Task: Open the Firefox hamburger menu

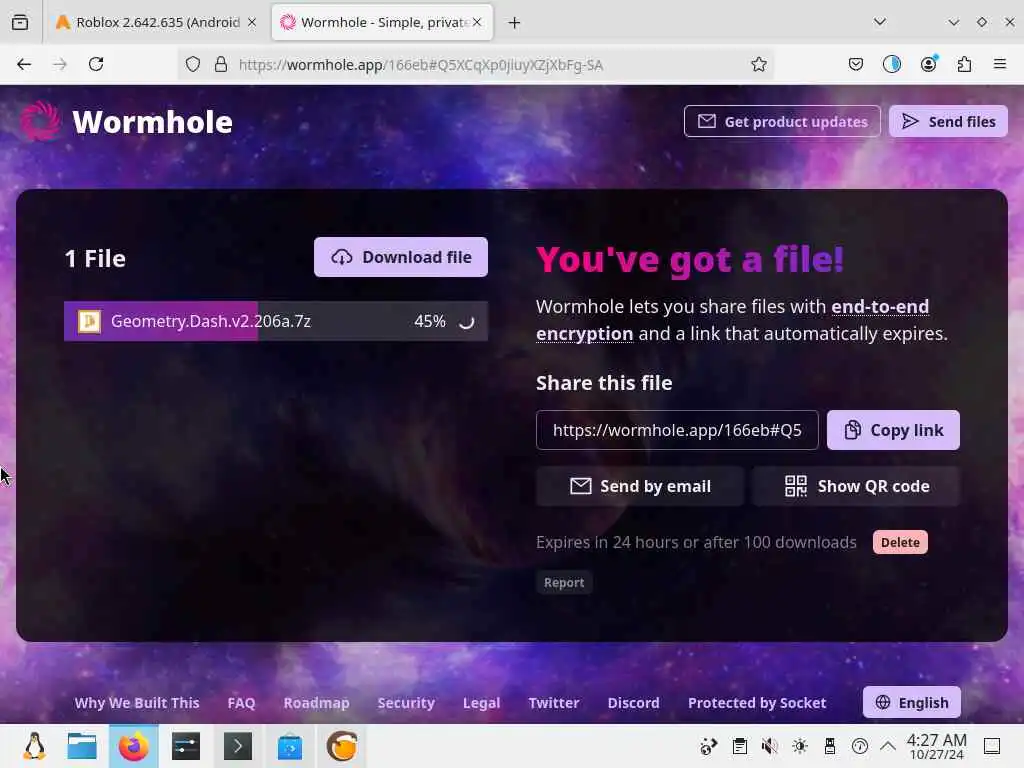Action: (1000, 64)
